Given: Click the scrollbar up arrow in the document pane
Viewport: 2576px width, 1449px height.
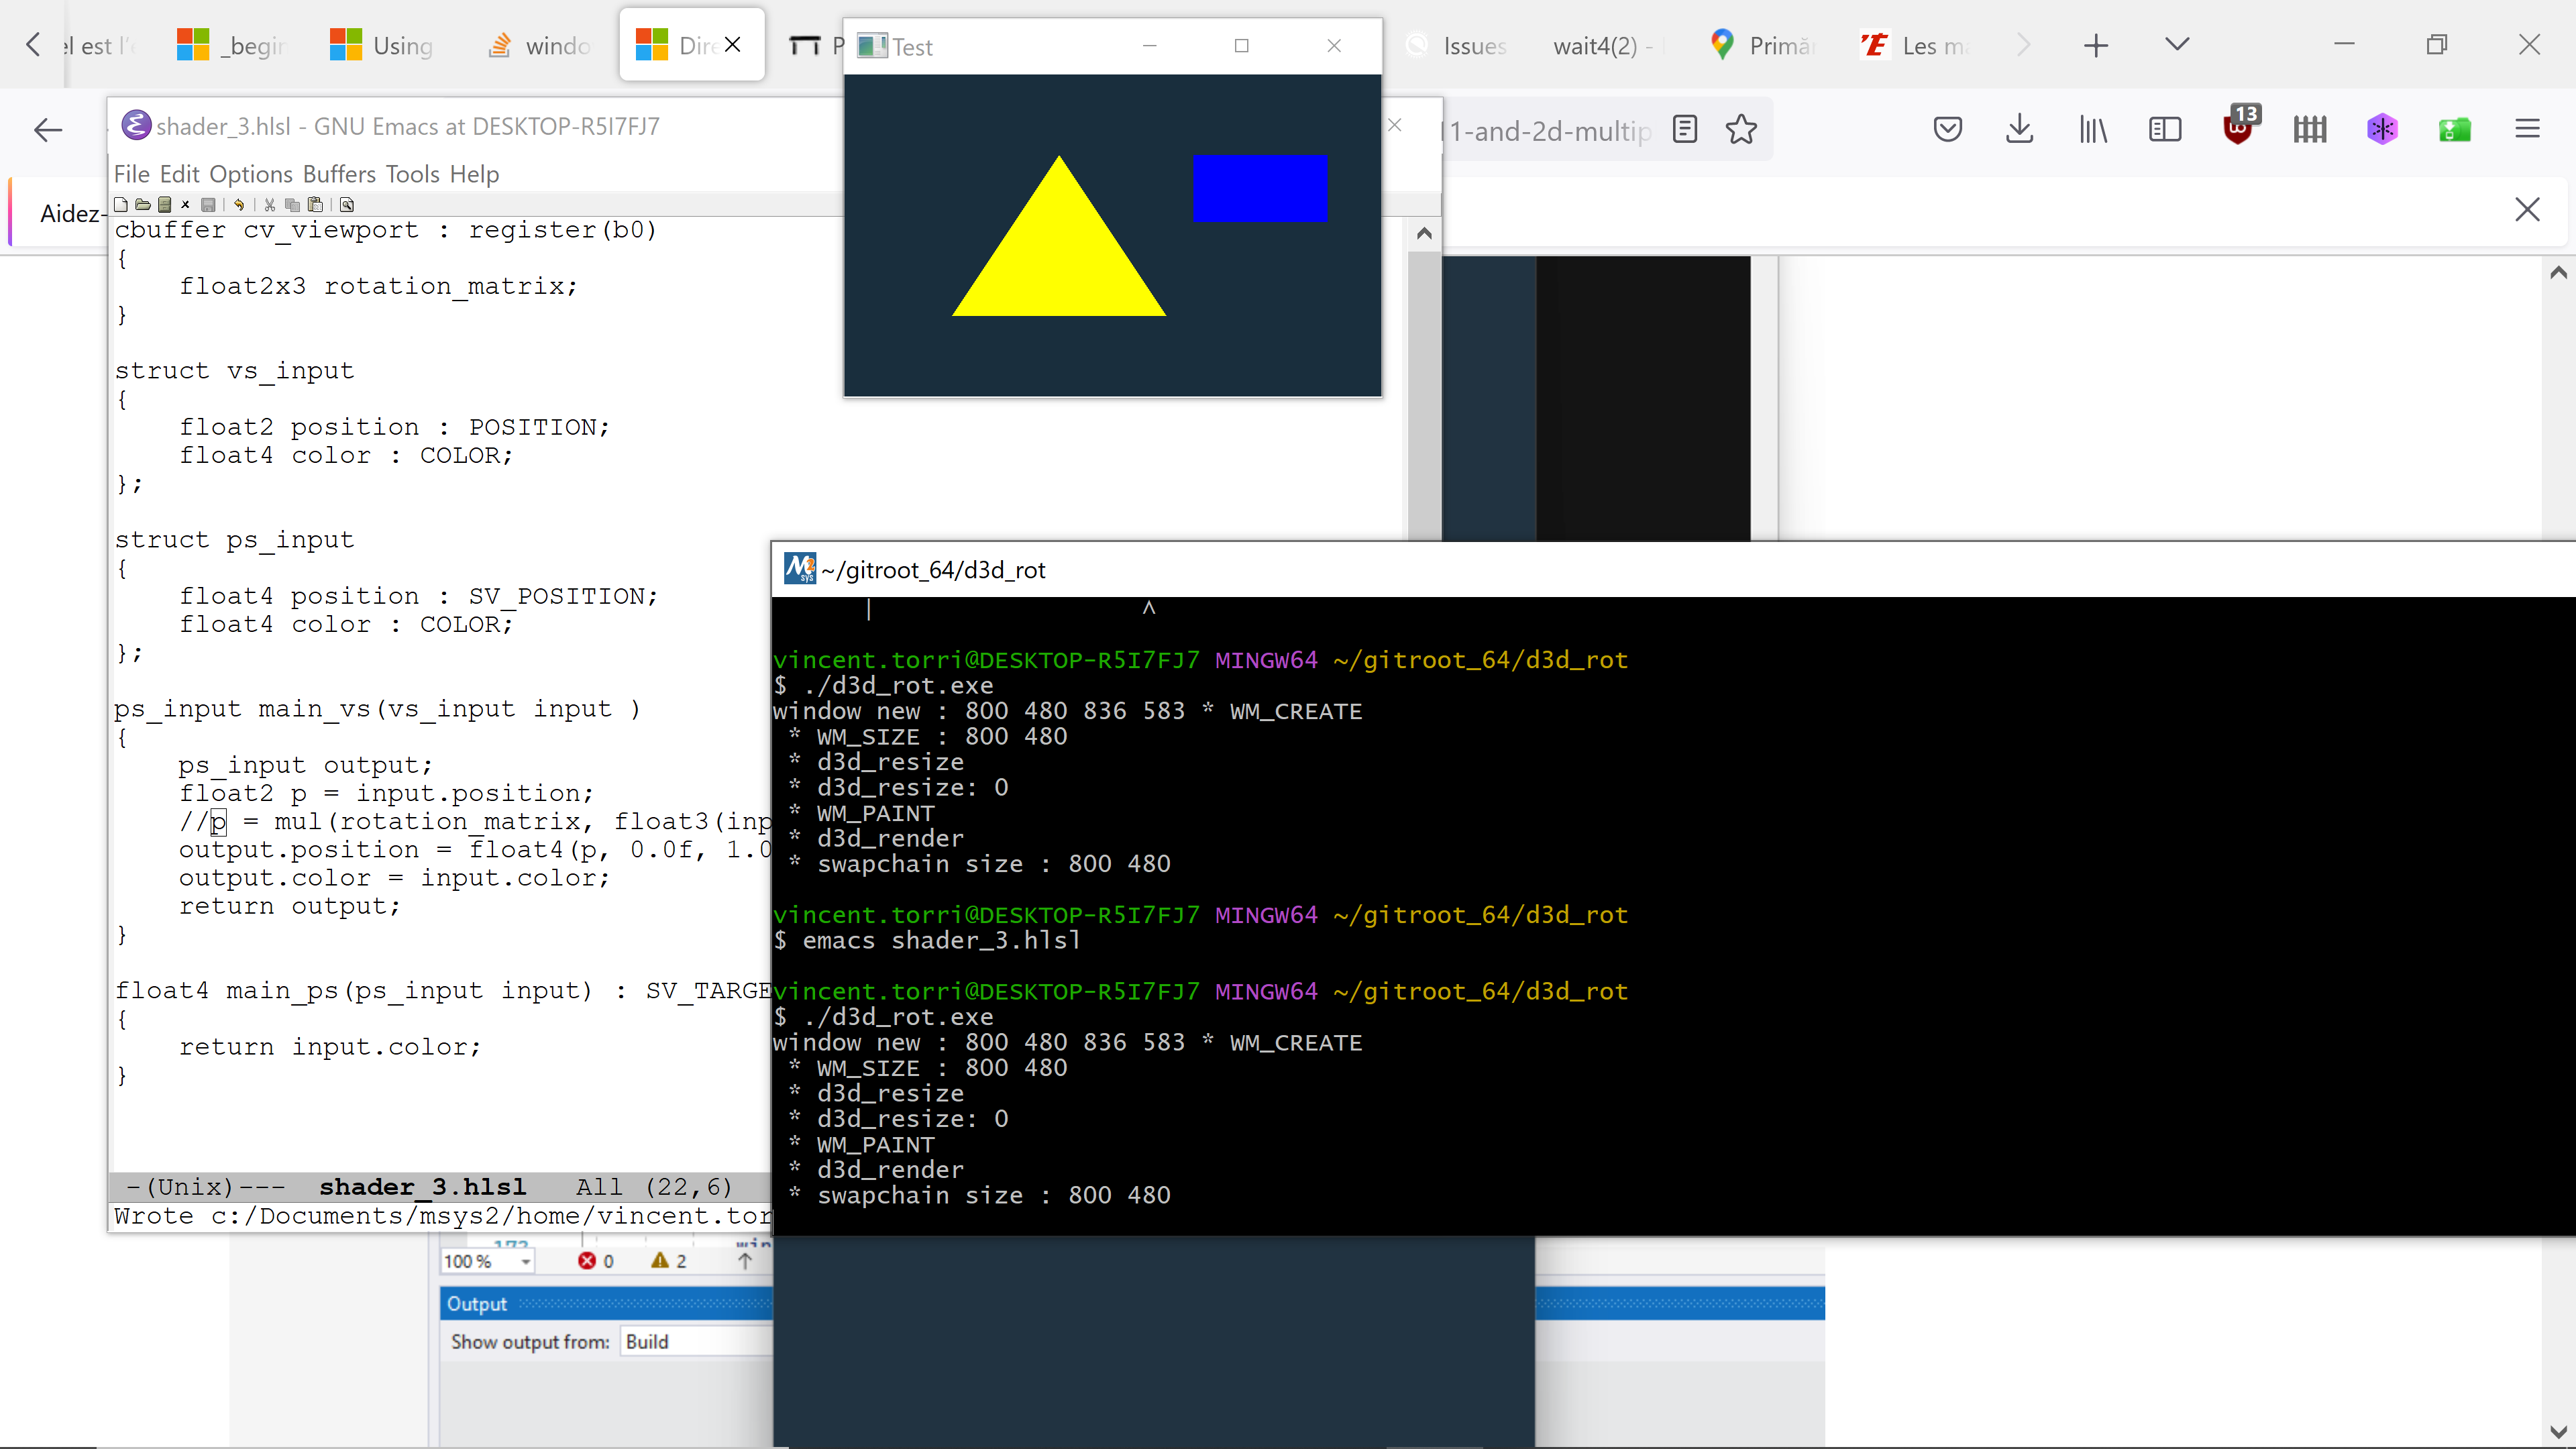Looking at the screenshot, I should [x=1424, y=233].
